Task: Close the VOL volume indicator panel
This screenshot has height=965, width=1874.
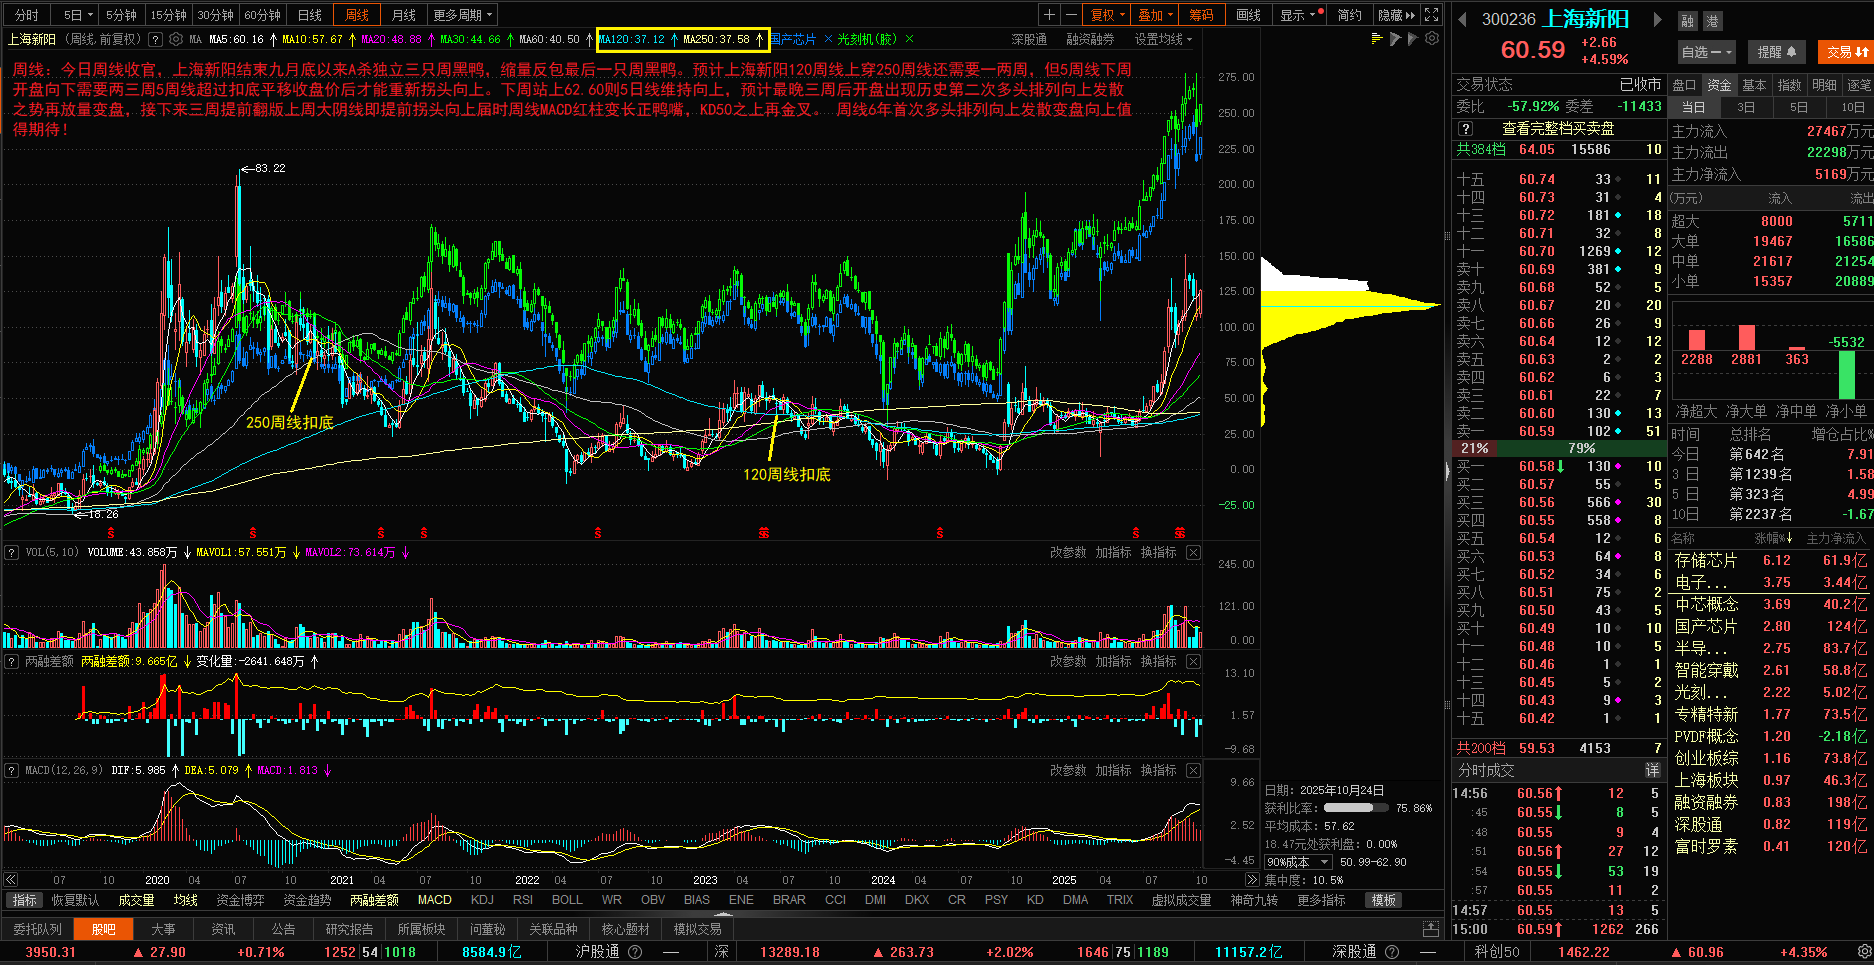Action: 1193,552
